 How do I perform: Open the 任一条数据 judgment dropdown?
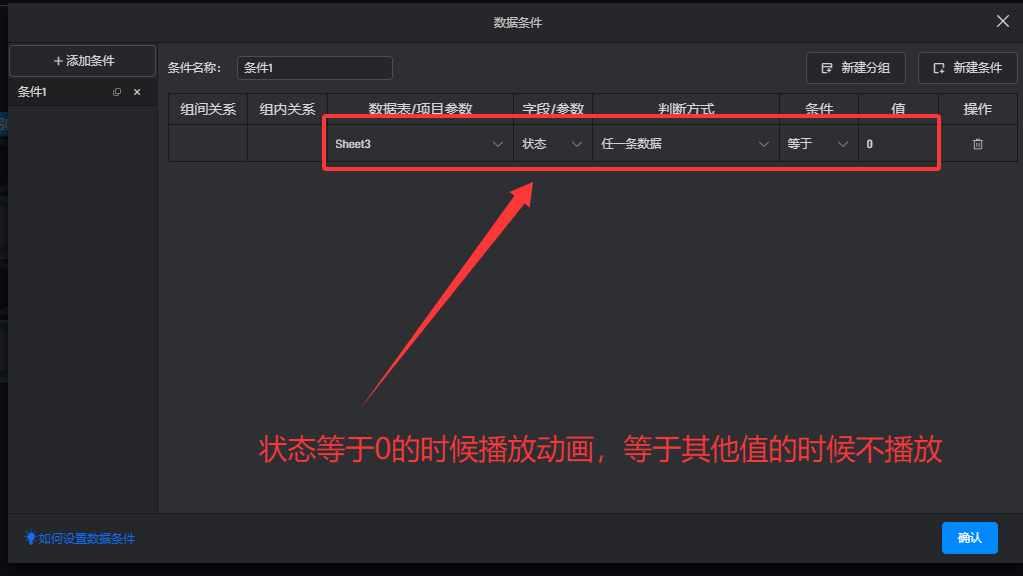685,144
